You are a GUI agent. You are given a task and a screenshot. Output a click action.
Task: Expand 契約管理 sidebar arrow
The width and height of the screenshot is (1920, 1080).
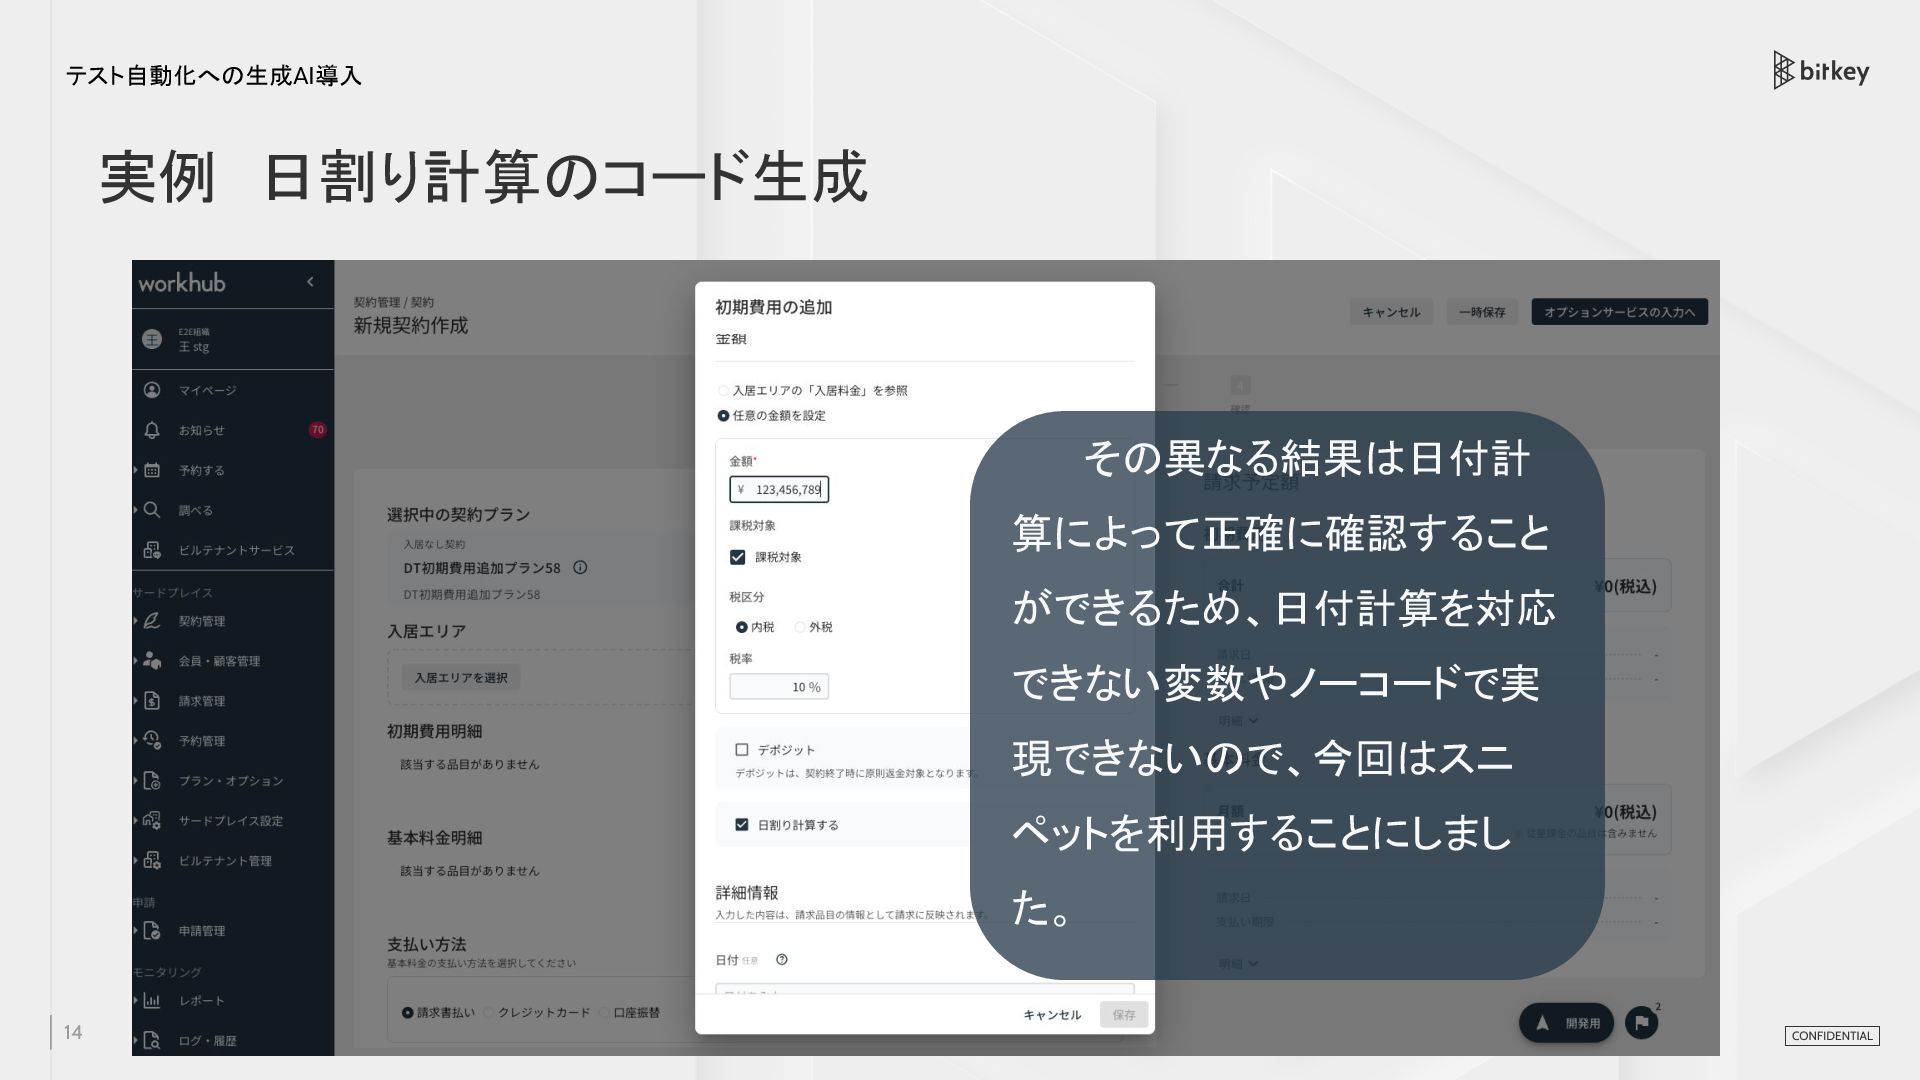point(136,621)
